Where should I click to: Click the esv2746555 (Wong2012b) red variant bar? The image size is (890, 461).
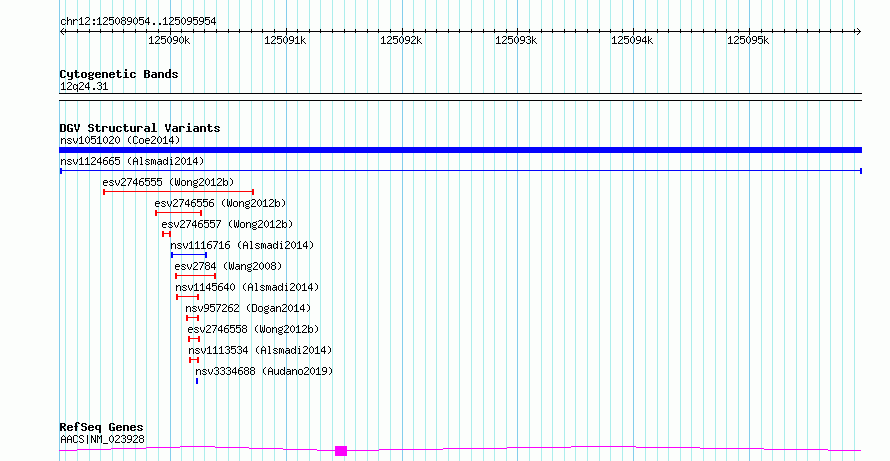point(178,192)
